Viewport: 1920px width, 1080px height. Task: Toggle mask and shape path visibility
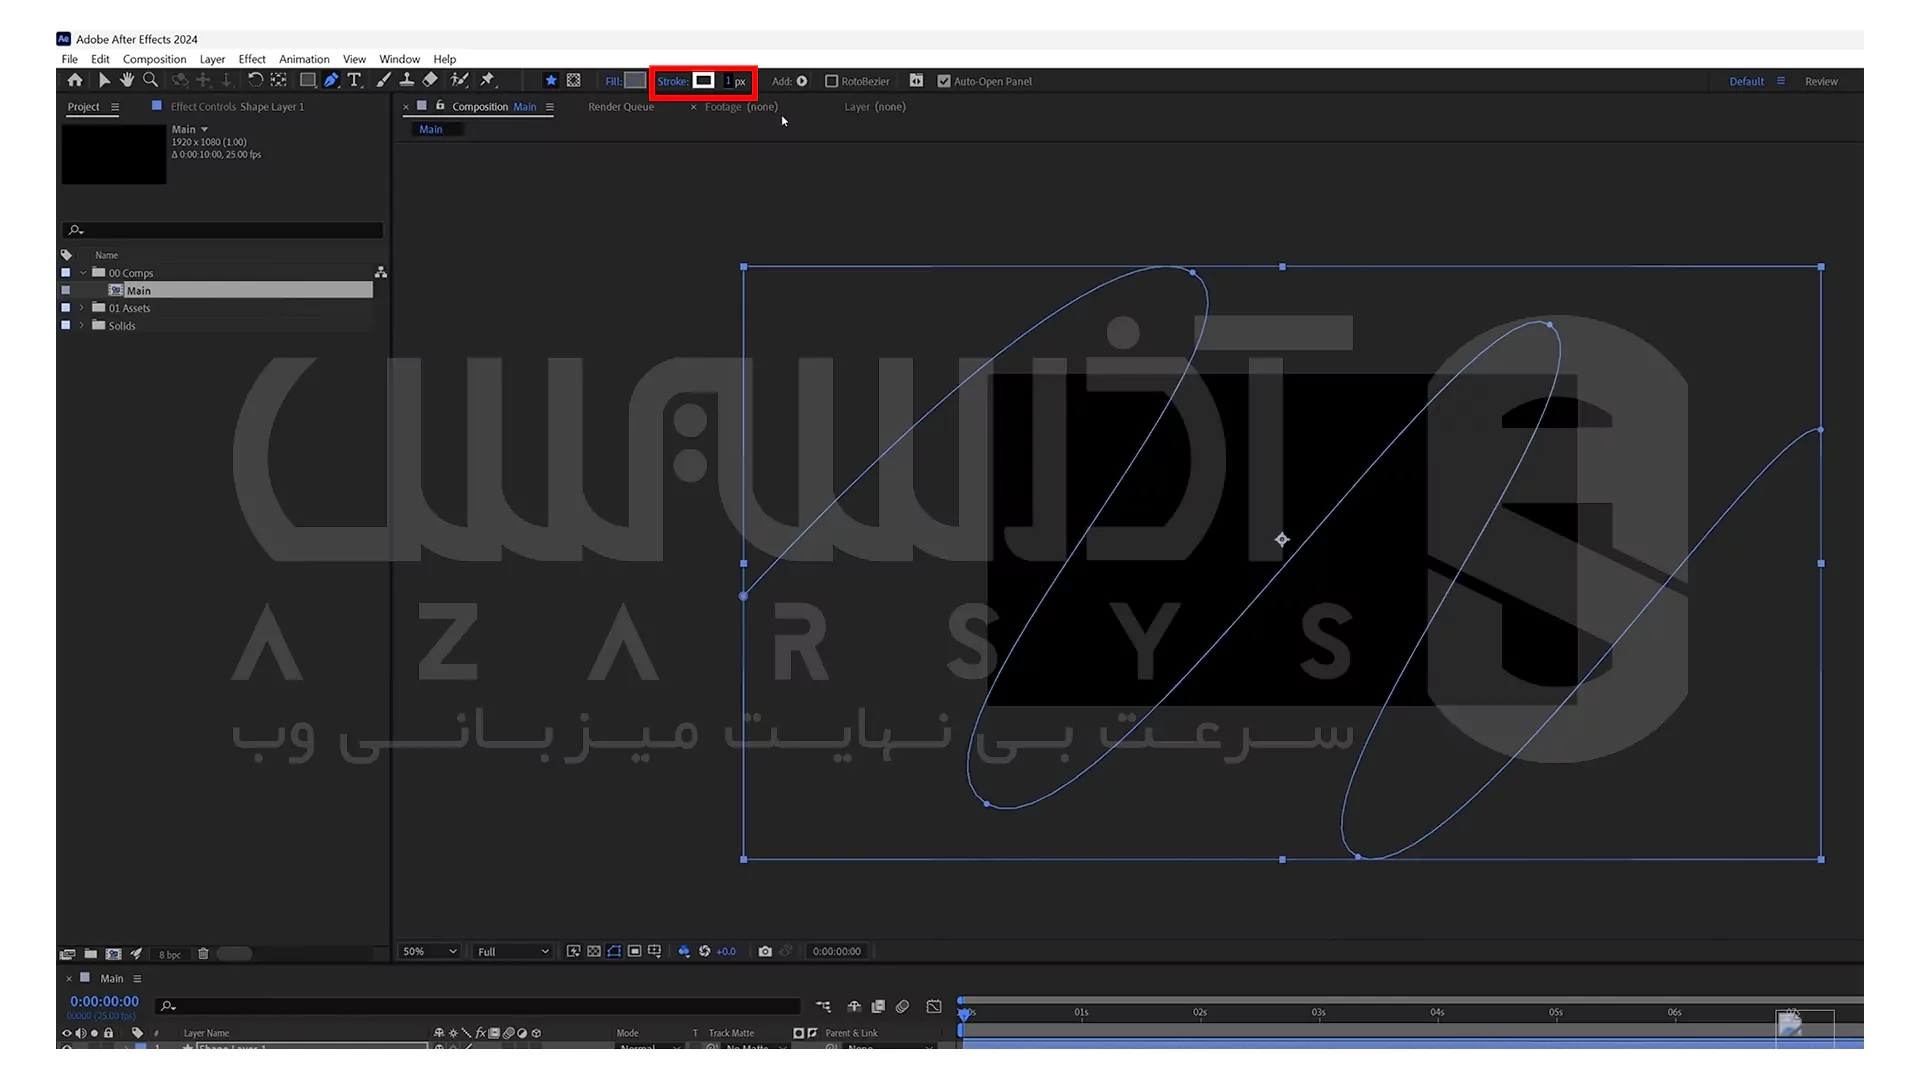(x=614, y=951)
